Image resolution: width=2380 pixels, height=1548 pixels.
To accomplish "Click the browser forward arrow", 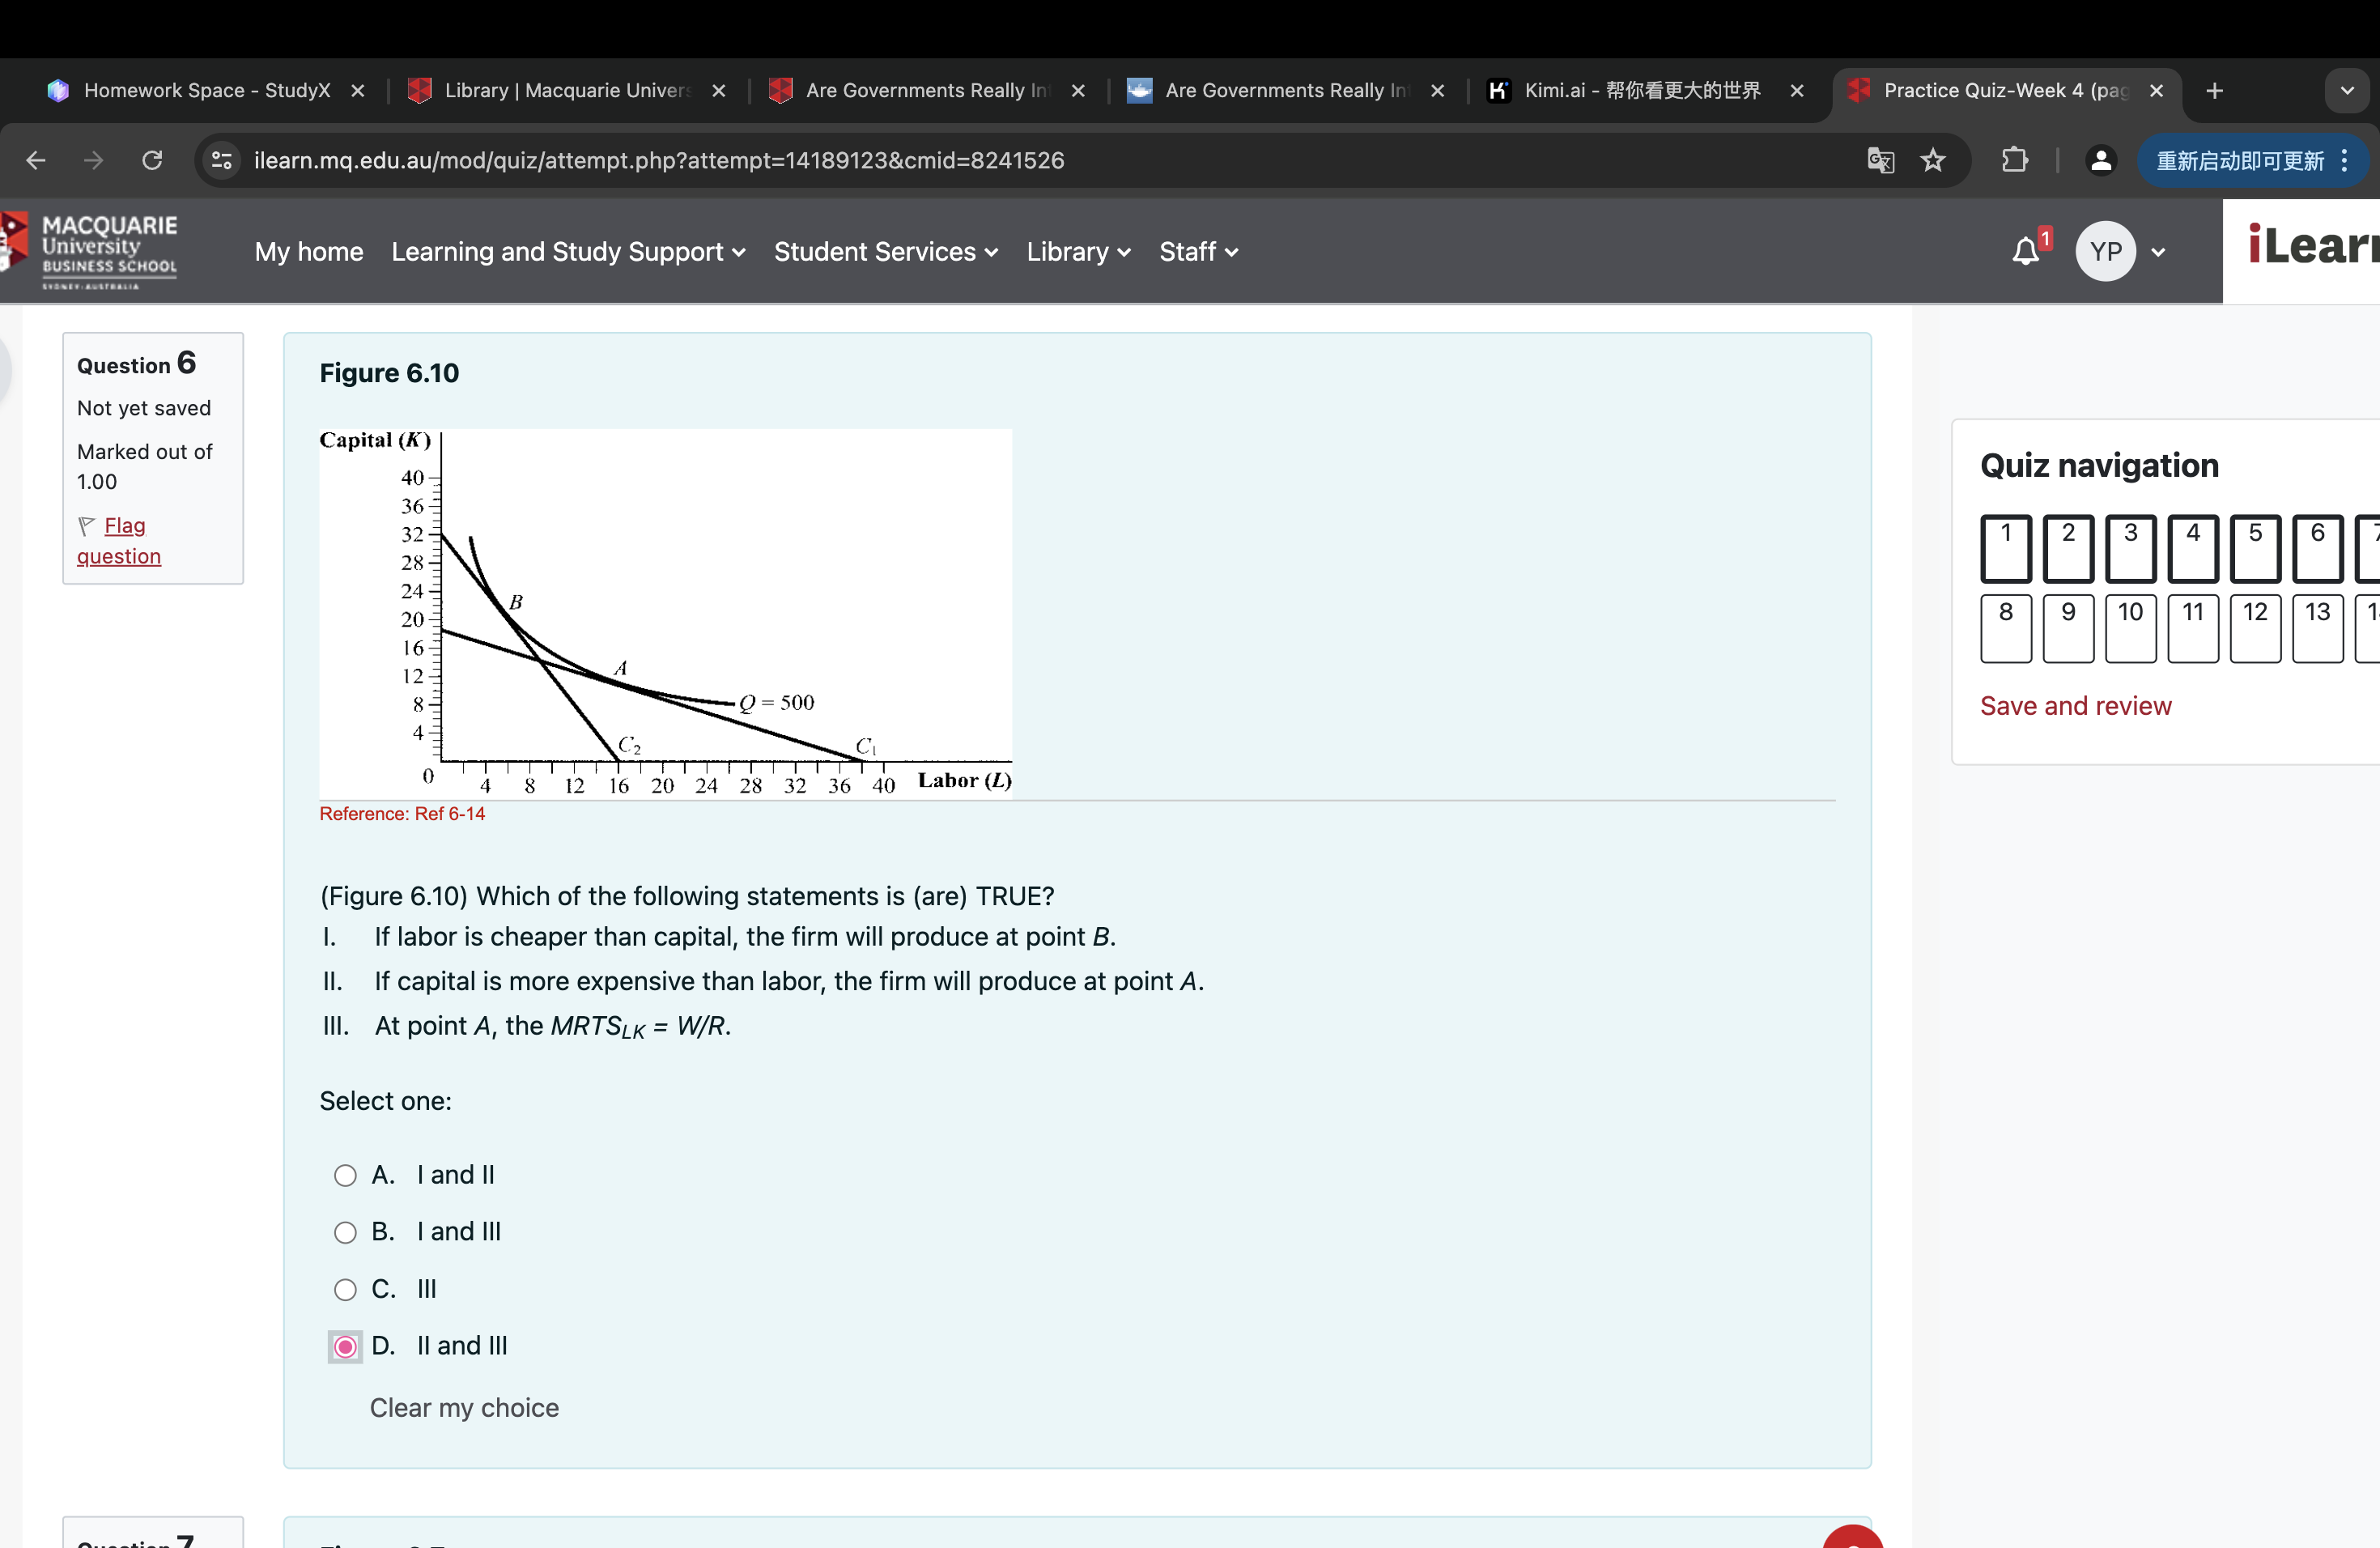I will pos(94,160).
